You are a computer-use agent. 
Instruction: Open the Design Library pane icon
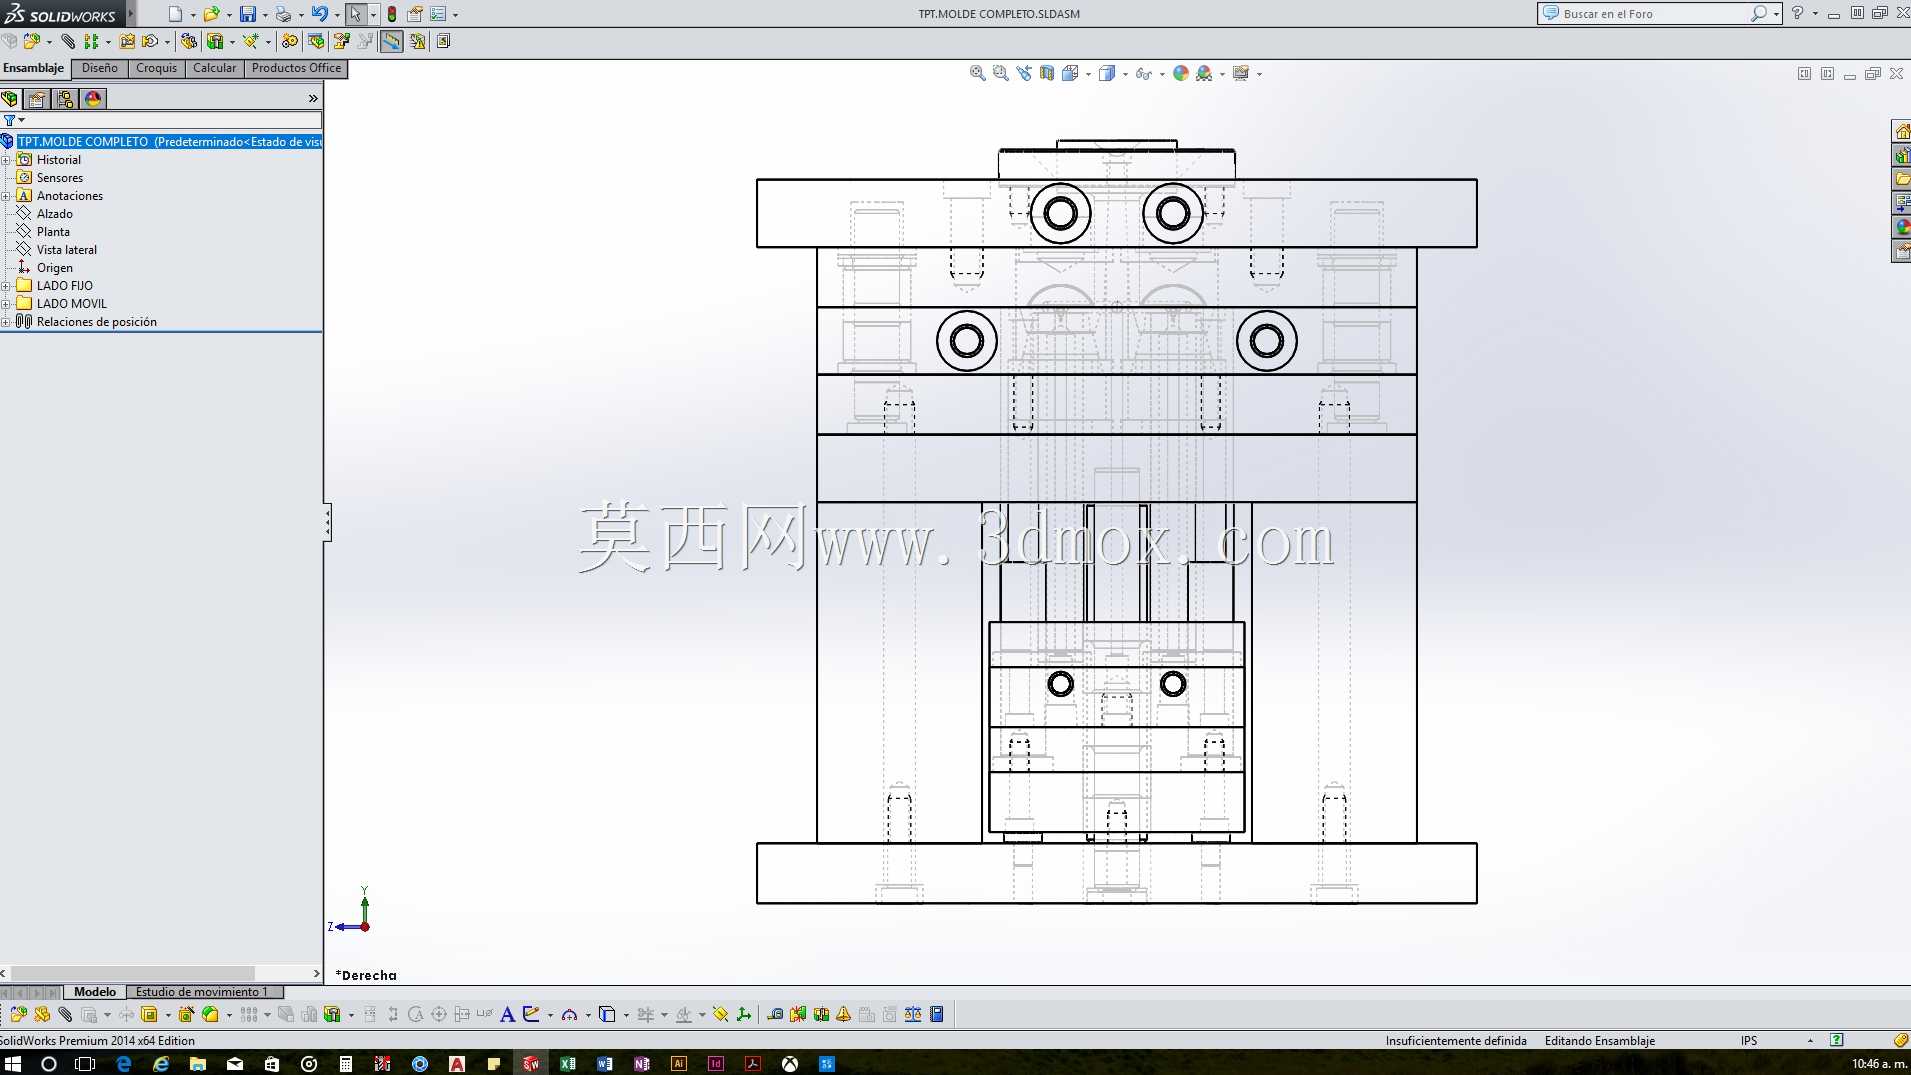1902,156
